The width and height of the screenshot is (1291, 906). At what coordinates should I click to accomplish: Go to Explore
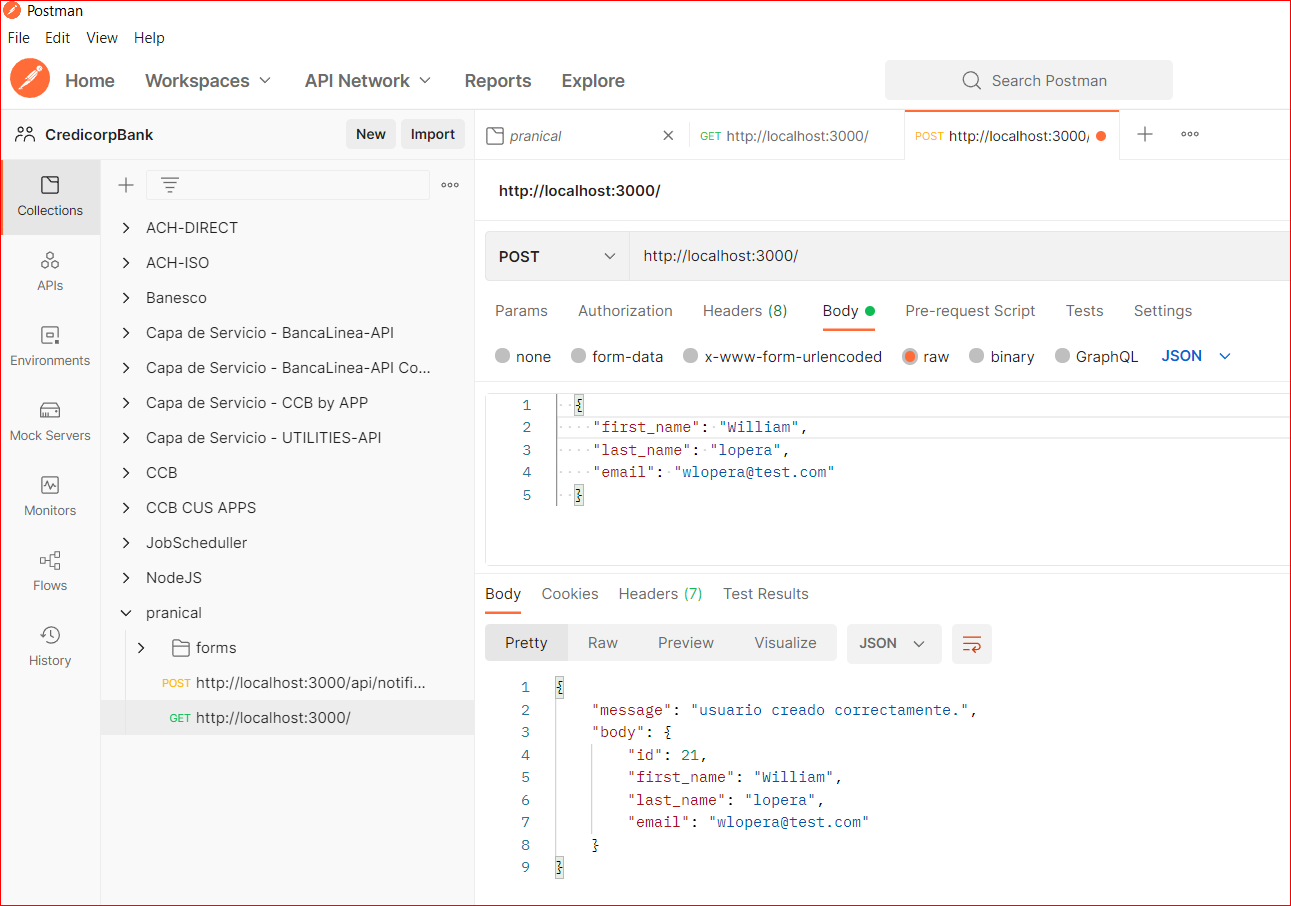(593, 81)
